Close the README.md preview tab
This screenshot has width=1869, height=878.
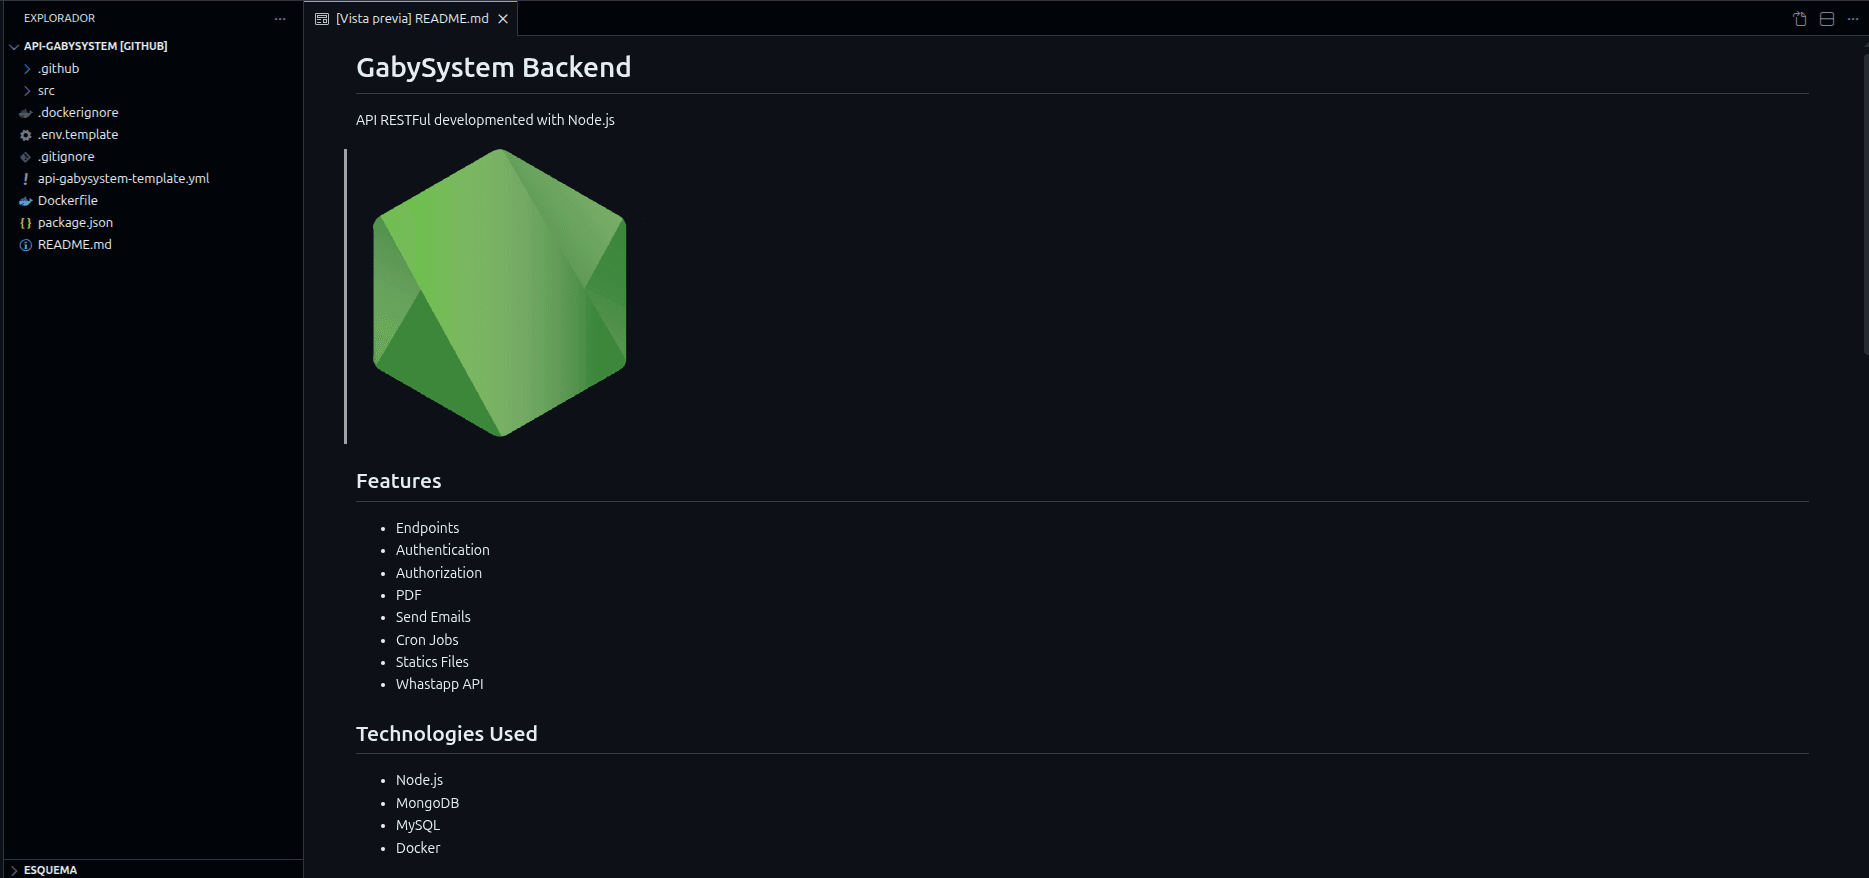tap(503, 18)
